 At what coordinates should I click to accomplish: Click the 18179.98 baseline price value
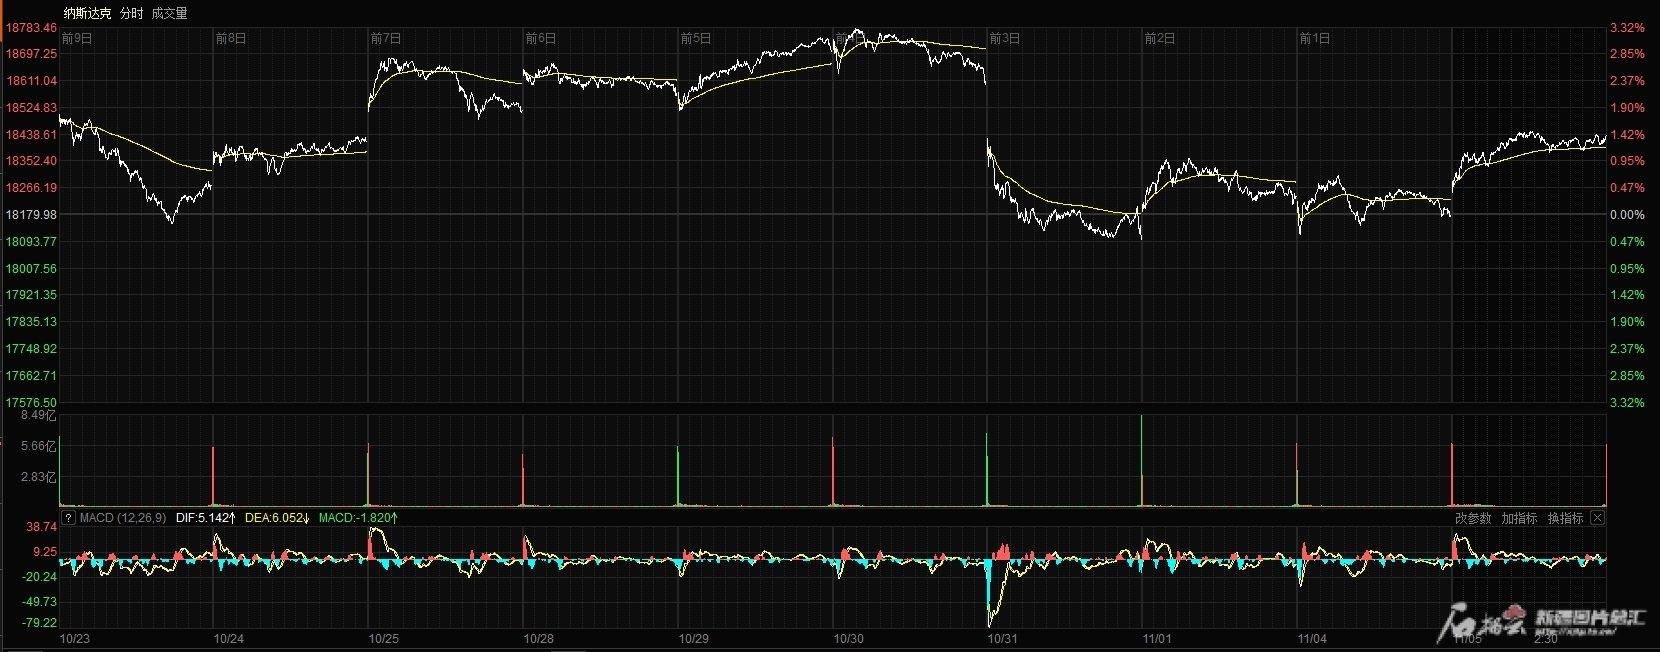pos(31,215)
